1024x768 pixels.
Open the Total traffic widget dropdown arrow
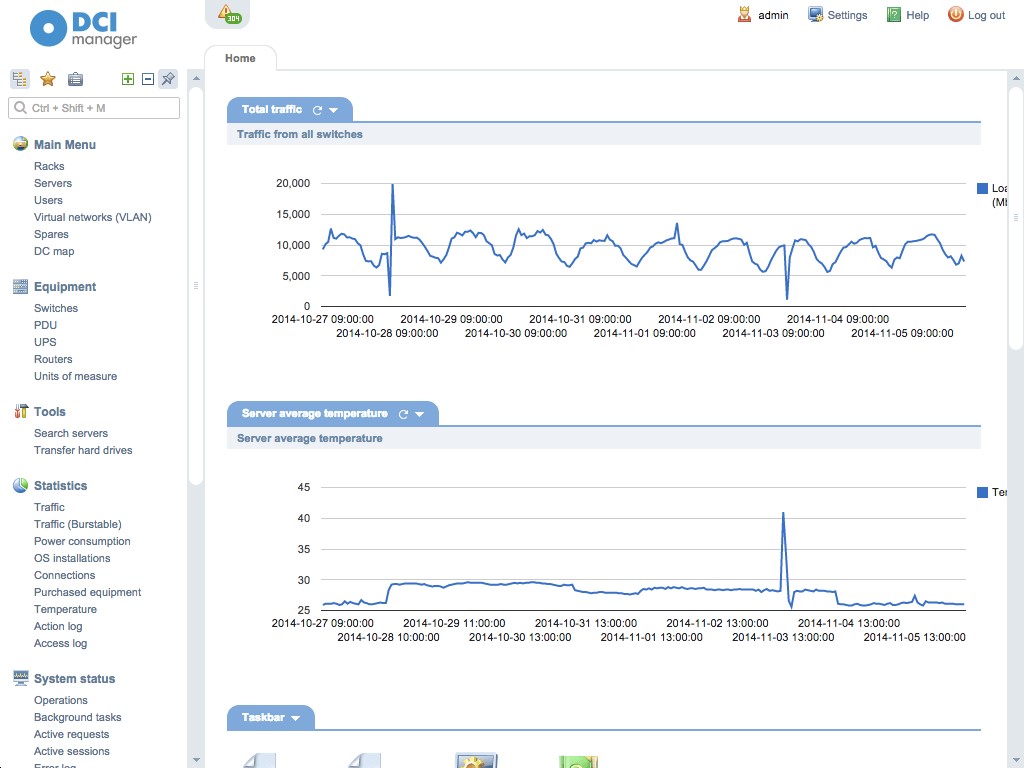[x=334, y=110]
